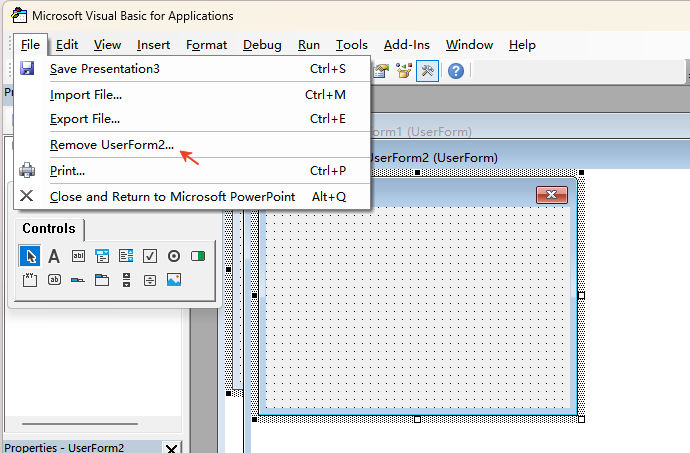Open the Insert menu
Image resolution: width=690 pixels, height=453 pixels.
pos(153,45)
